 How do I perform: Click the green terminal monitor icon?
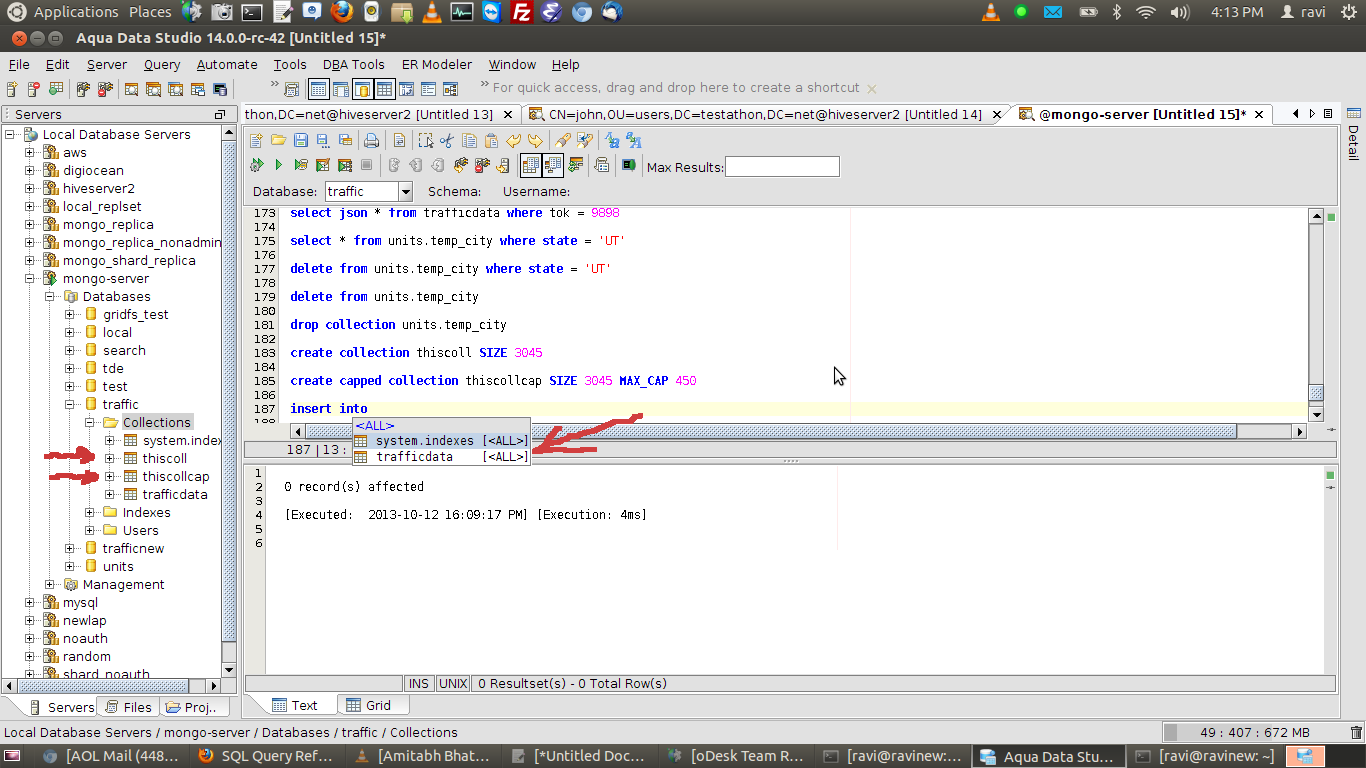pyautogui.click(x=628, y=165)
